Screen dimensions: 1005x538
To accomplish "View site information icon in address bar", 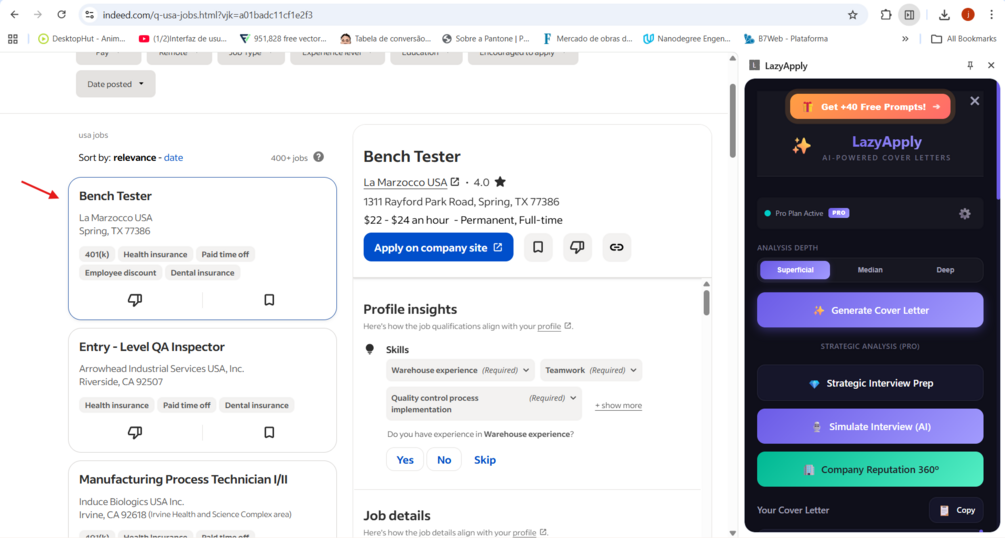I will [x=90, y=15].
